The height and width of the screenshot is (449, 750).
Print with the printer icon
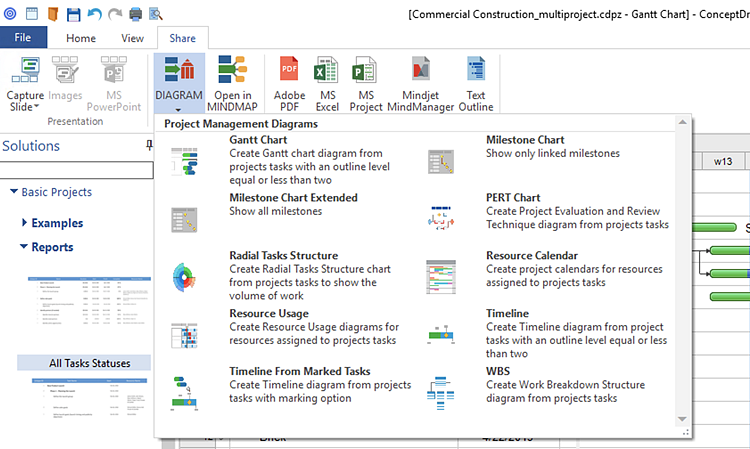(136, 14)
